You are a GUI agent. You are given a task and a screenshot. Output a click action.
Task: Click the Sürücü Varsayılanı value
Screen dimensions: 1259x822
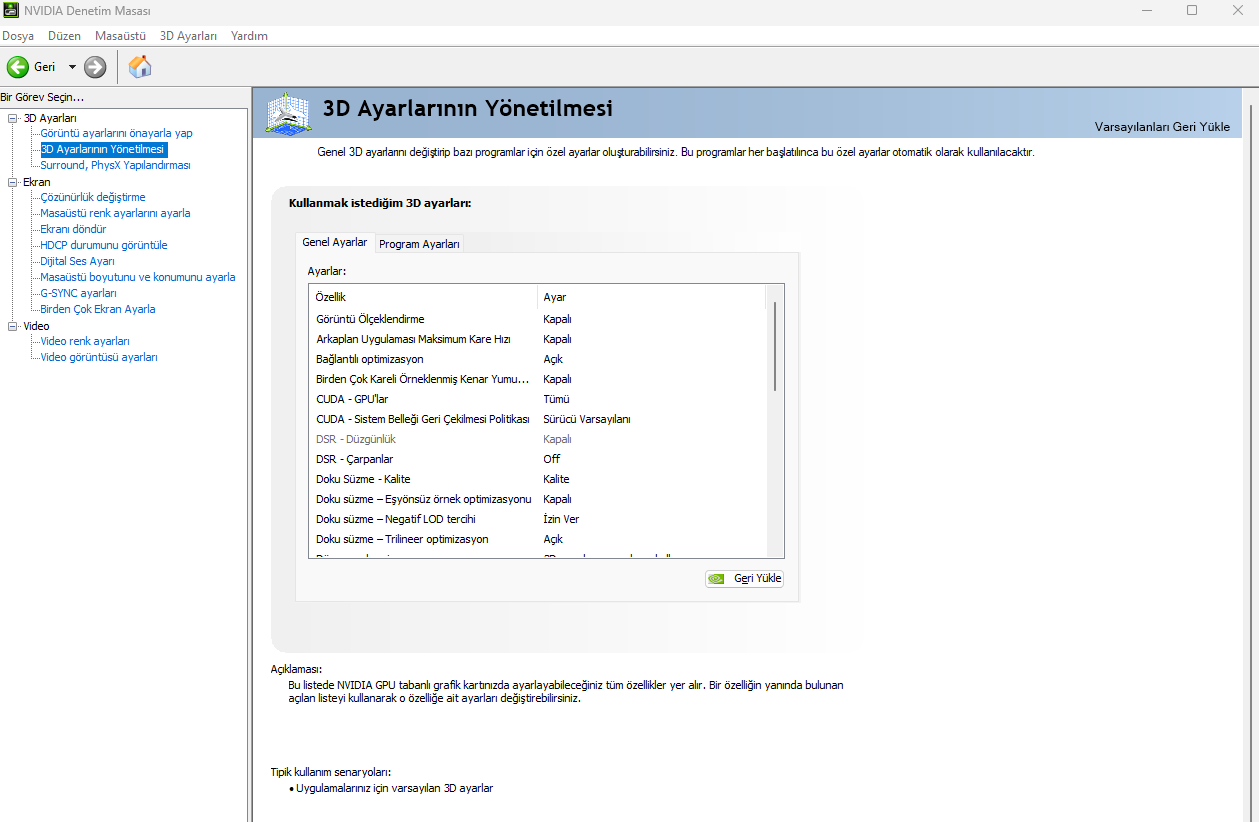pyautogui.click(x=587, y=419)
